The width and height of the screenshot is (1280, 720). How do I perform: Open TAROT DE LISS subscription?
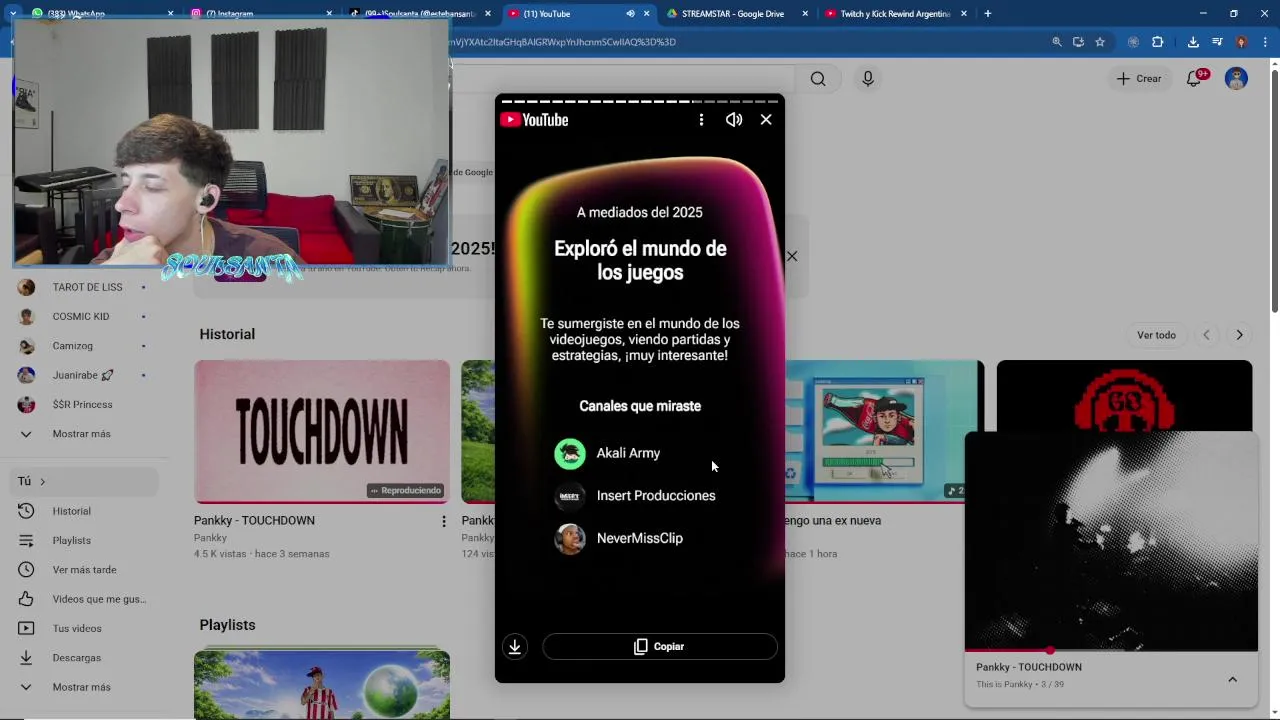click(87, 287)
